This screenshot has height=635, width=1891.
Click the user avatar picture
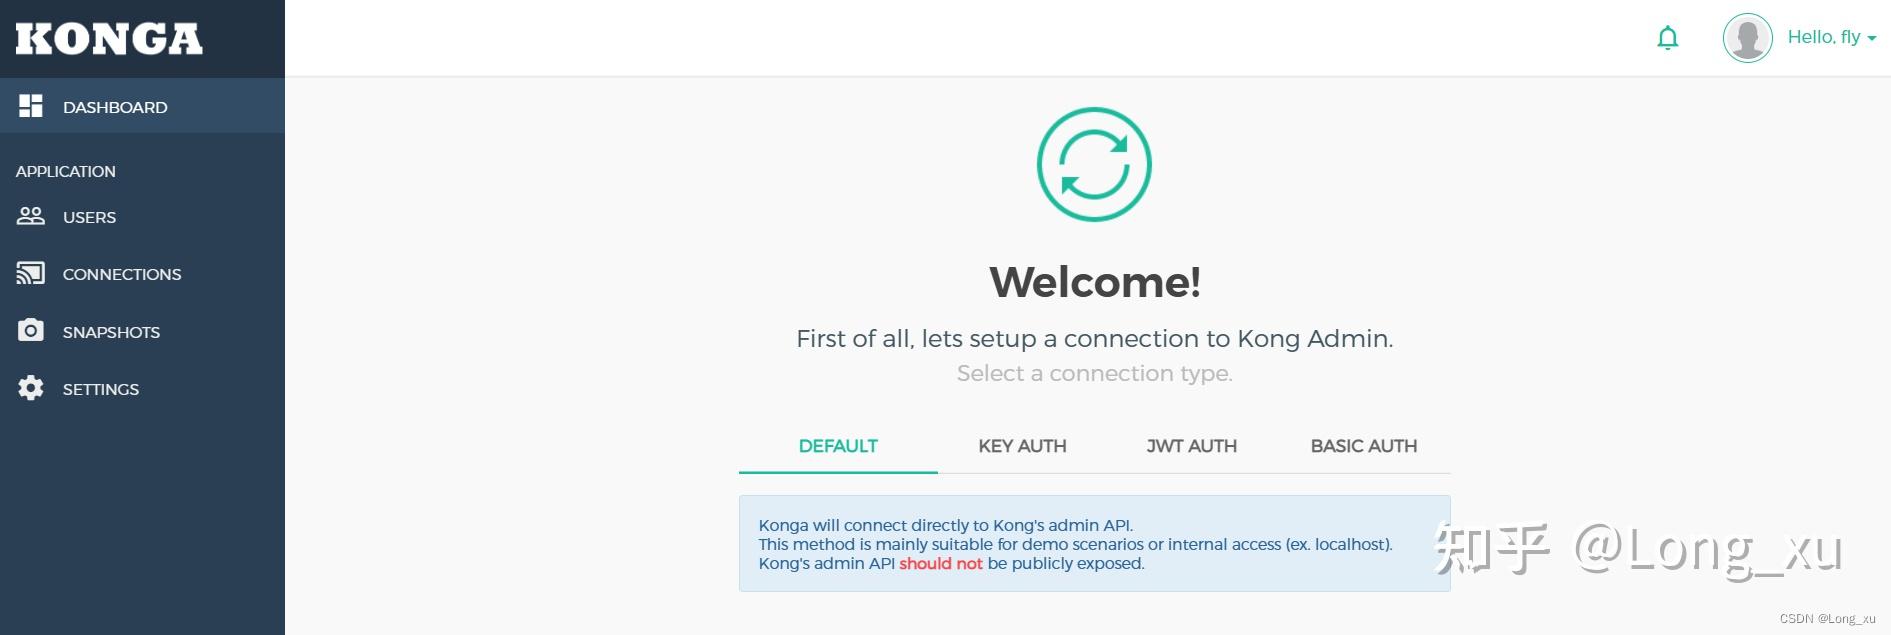click(1747, 38)
